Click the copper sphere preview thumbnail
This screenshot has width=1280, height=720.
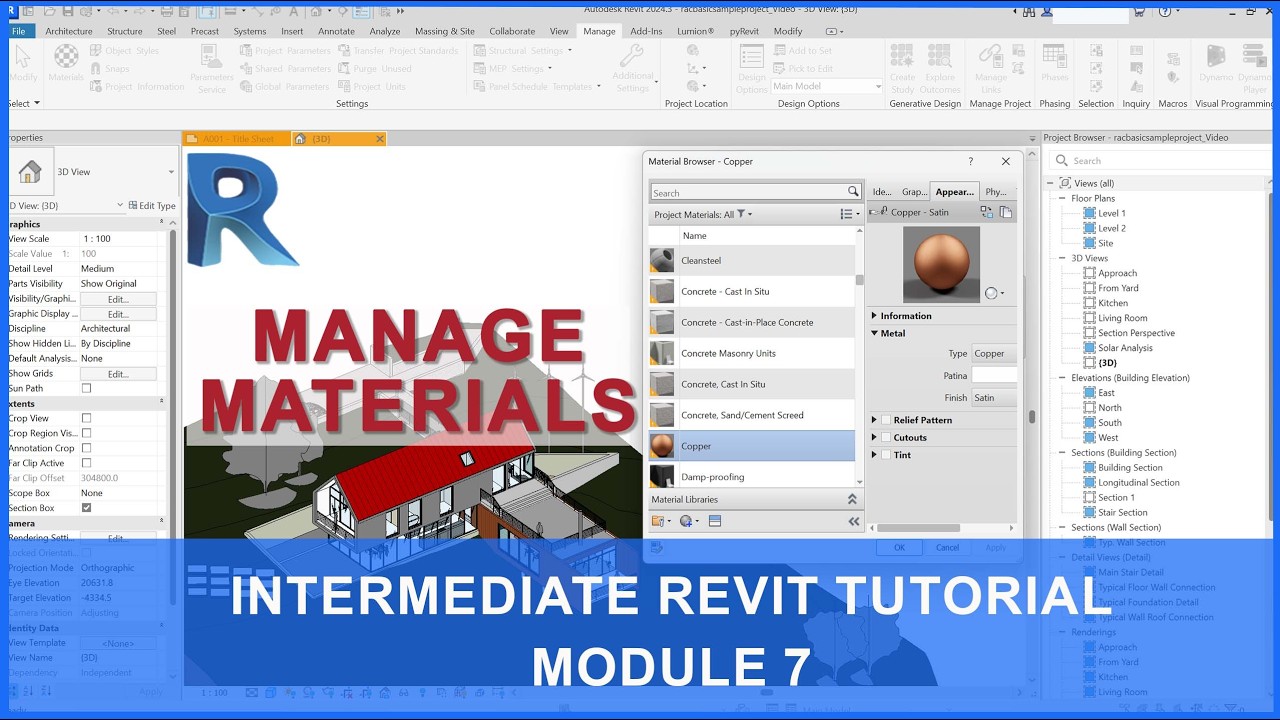pyautogui.click(x=941, y=264)
